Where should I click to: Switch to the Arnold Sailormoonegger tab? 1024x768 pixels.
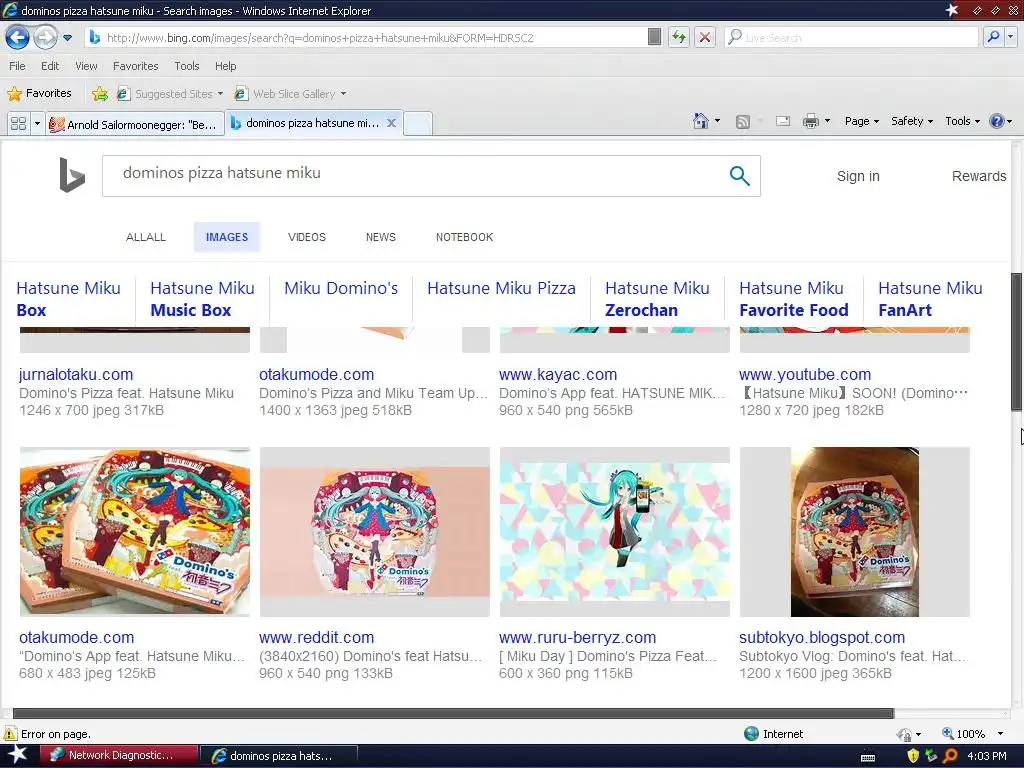click(135, 123)
